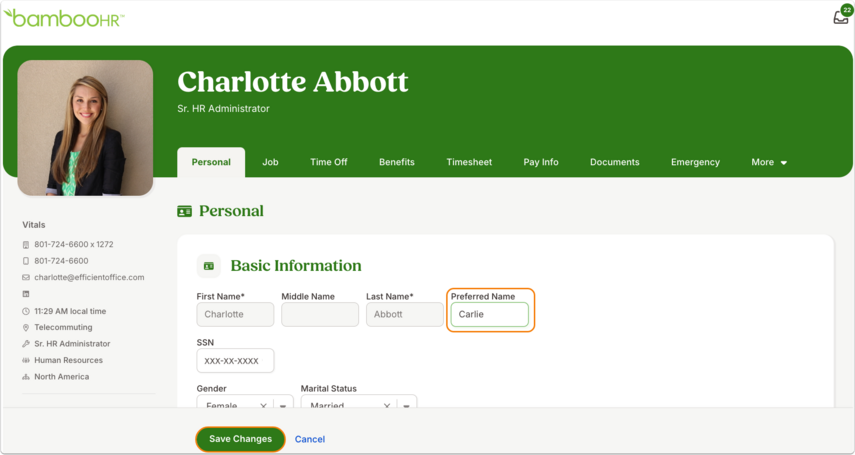Click Charlotte Abbott's profile photo

[x=86, y=128]
